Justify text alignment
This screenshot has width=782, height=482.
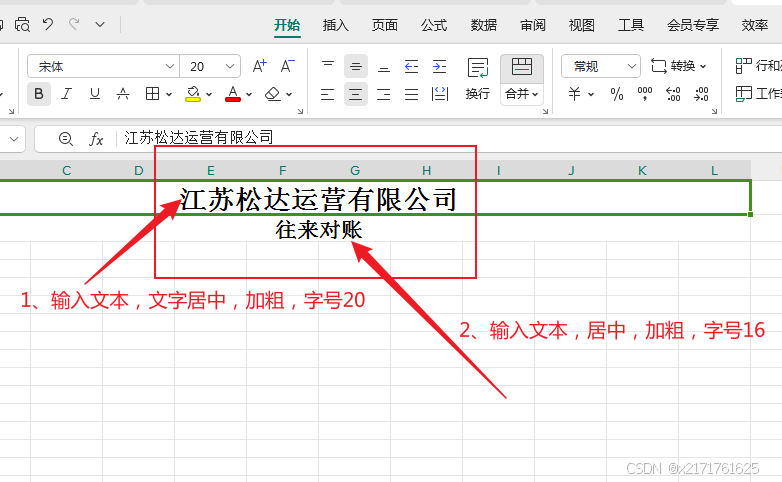coord(411,94)
